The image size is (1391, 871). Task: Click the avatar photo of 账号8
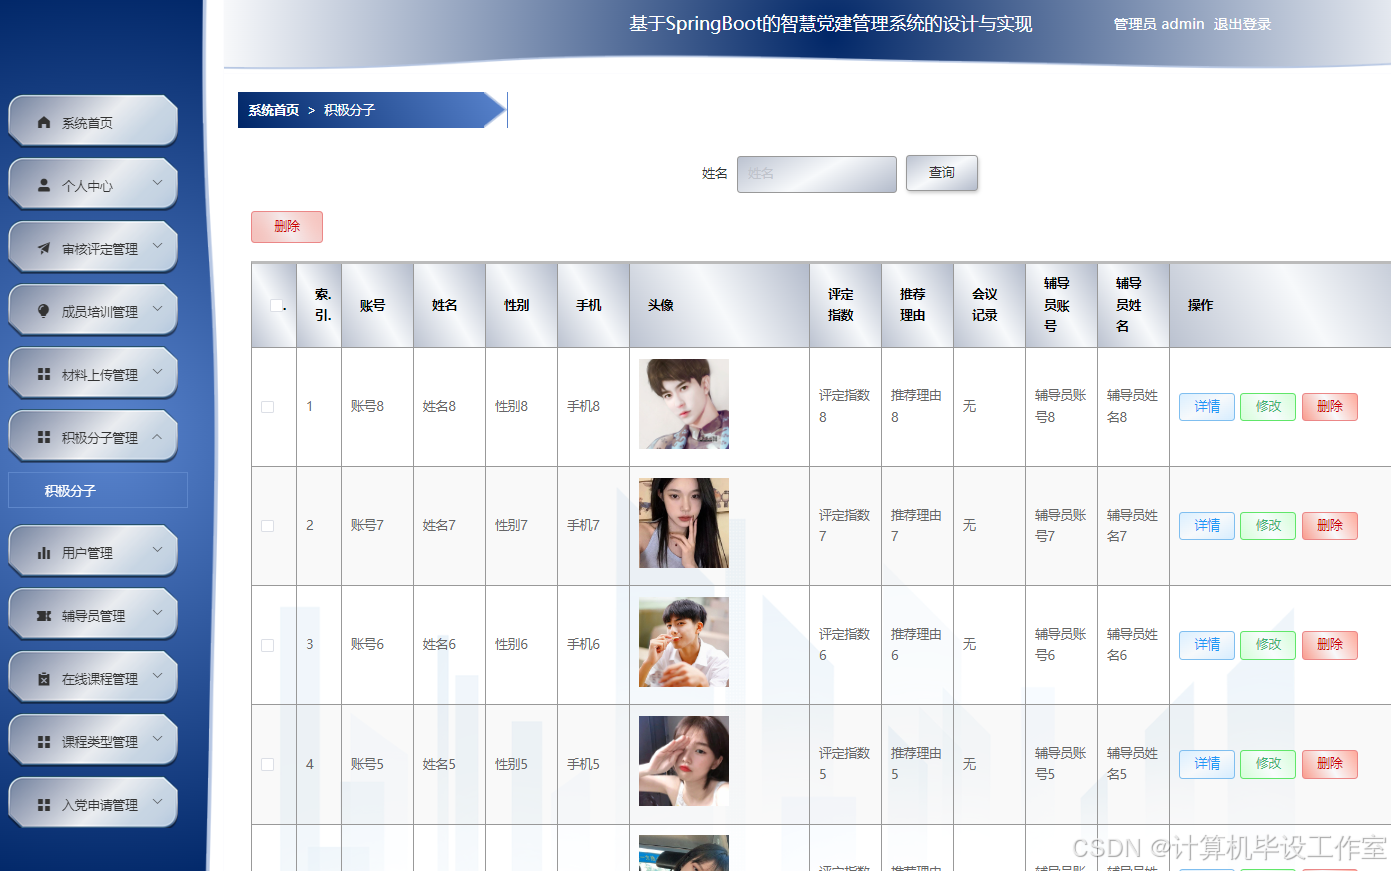(x=684, y=404)
